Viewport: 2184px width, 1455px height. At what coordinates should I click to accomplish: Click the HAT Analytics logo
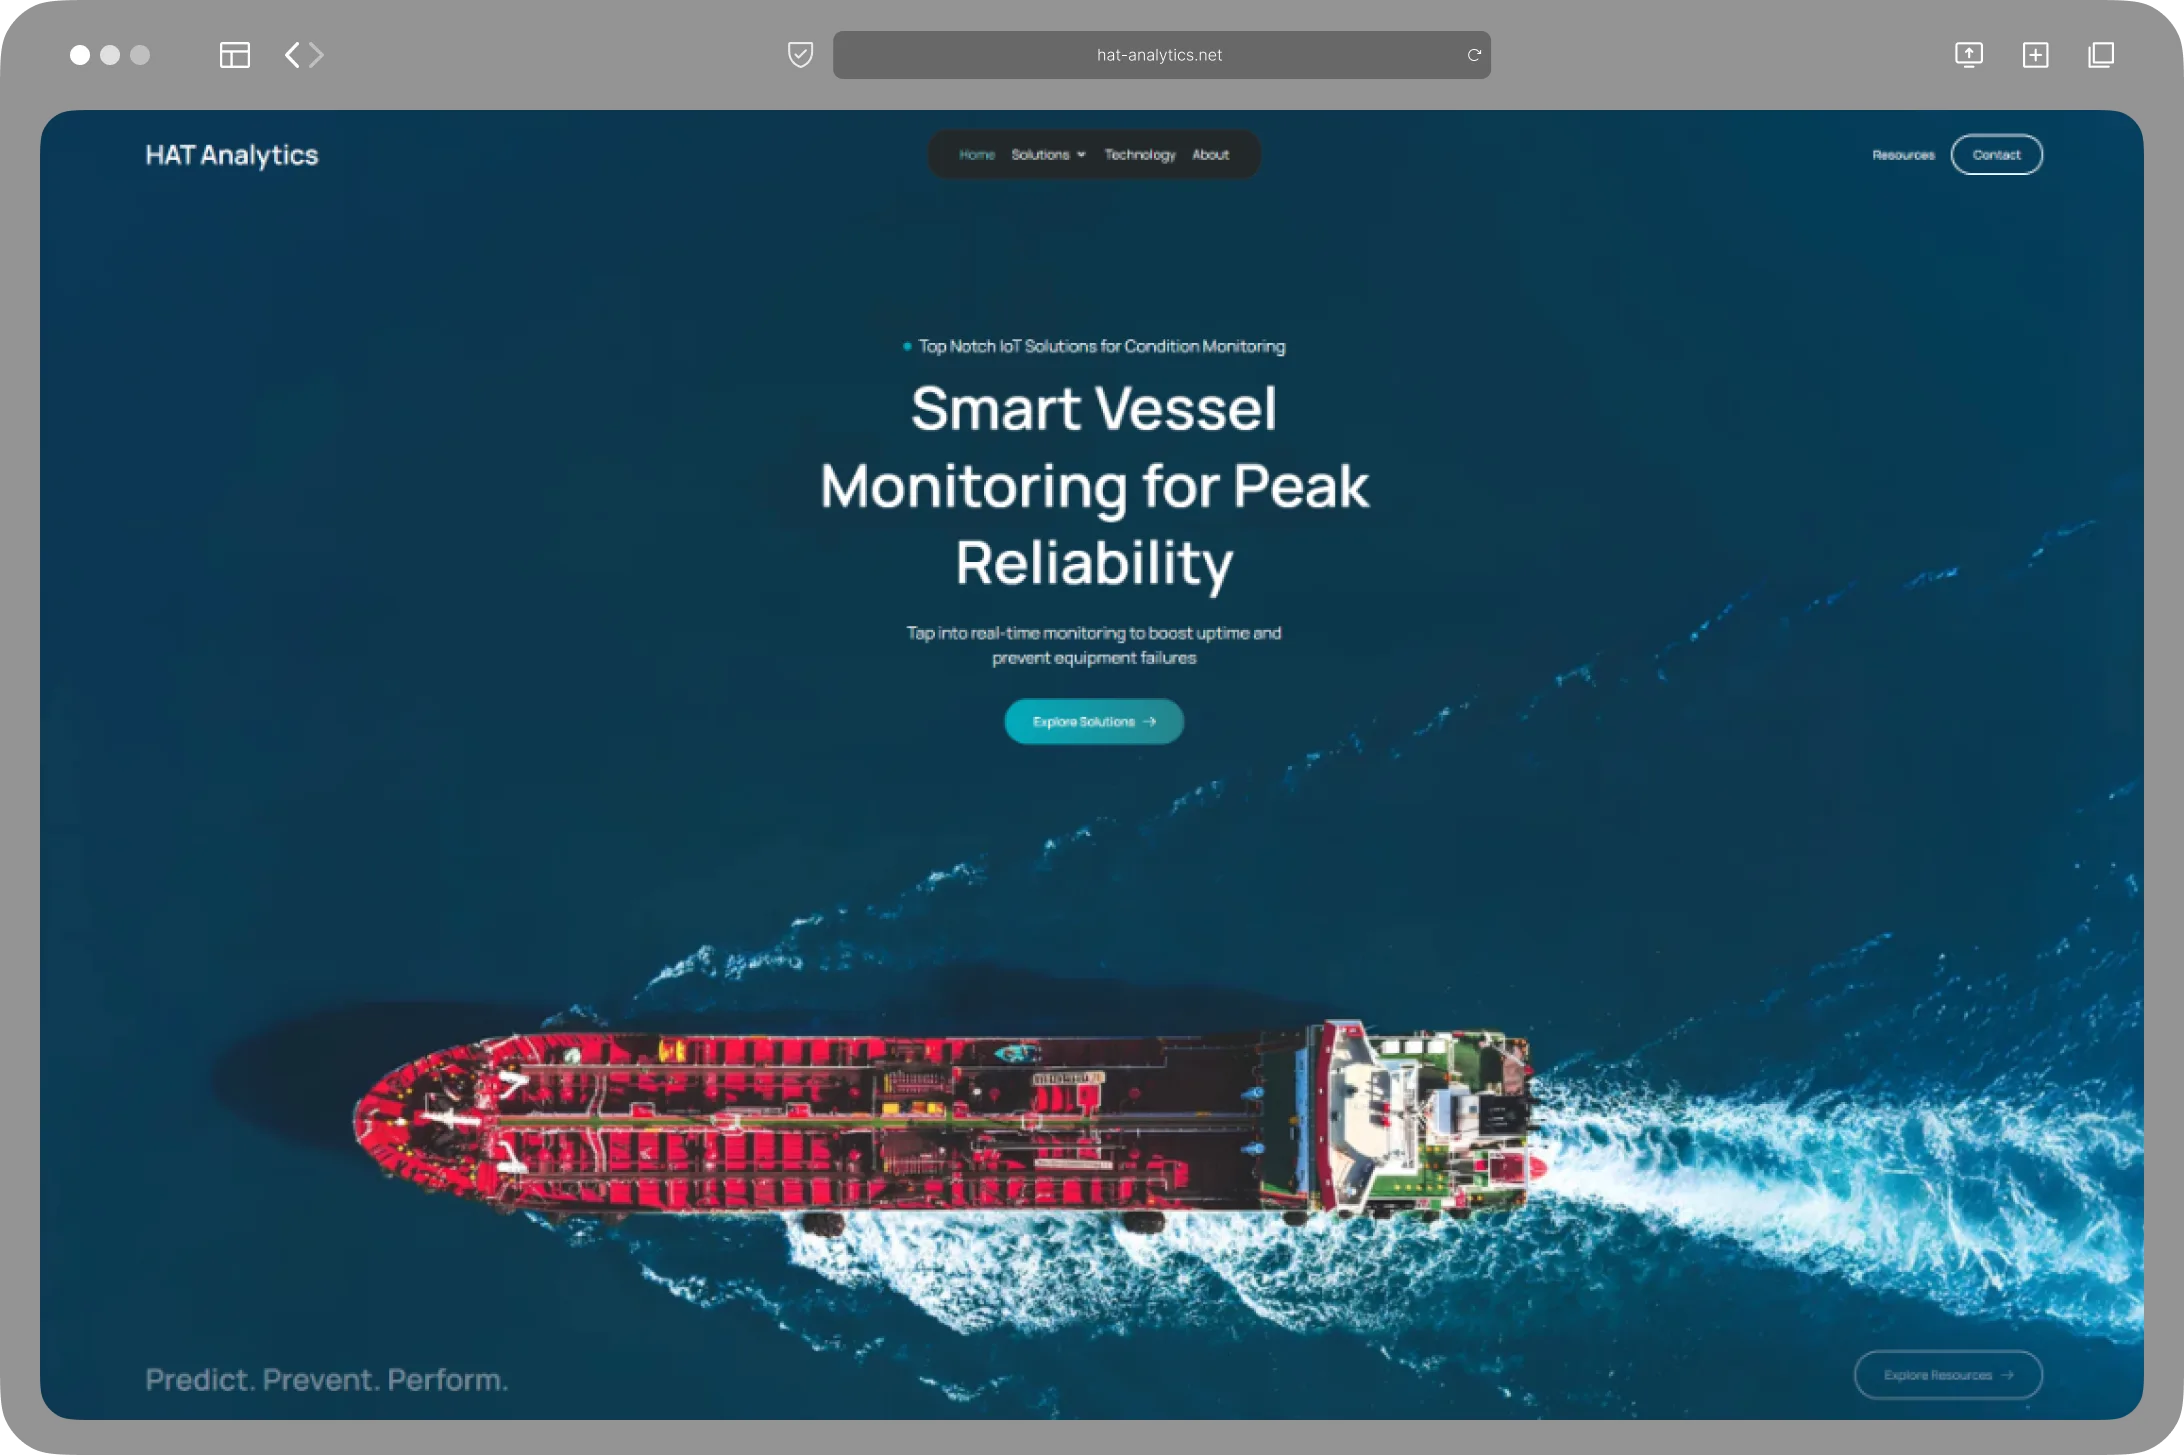[232, 155]
